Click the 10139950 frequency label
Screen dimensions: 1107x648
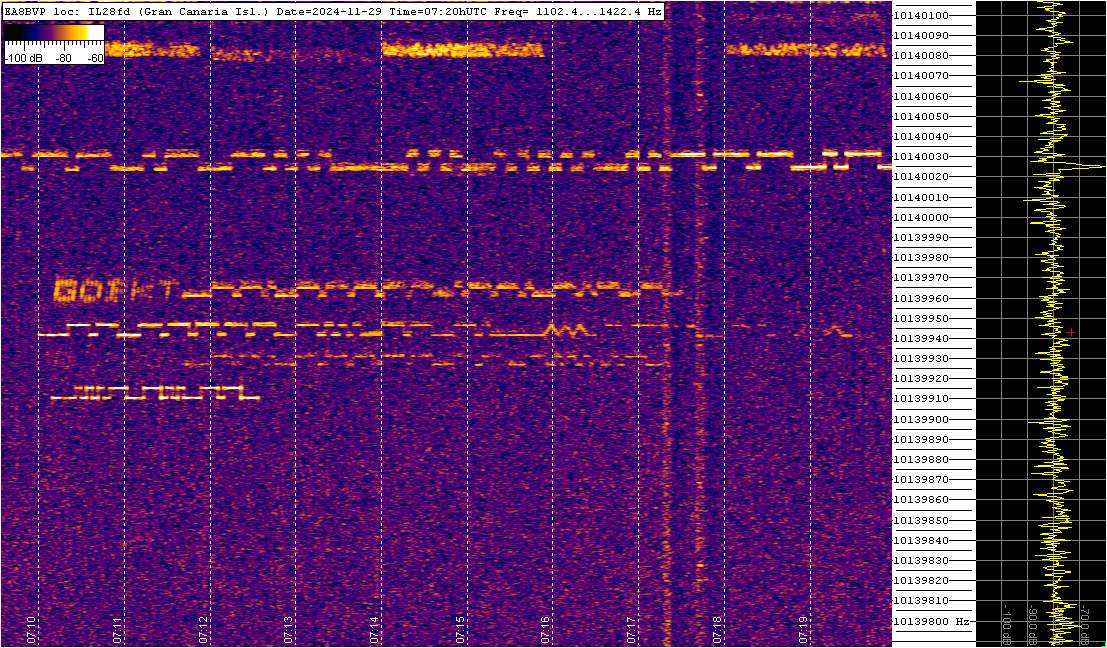[x=920, y=318]
